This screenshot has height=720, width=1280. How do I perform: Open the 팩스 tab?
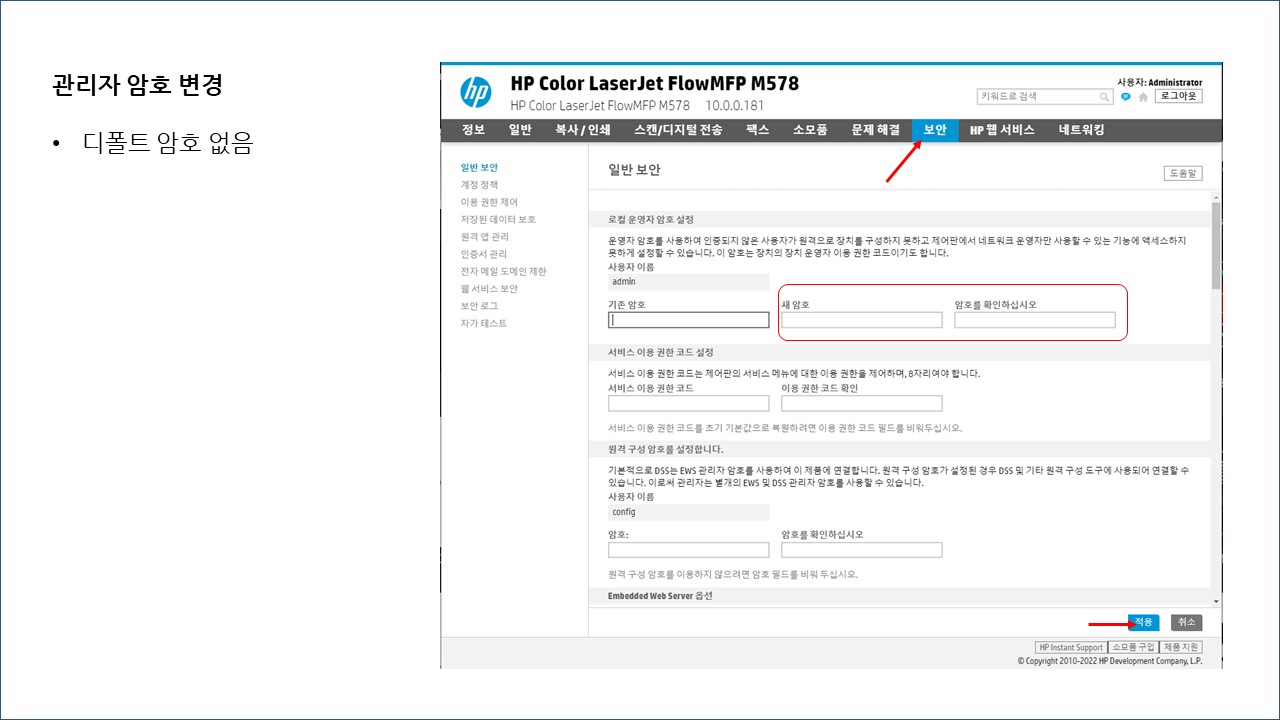coord(757,130)
